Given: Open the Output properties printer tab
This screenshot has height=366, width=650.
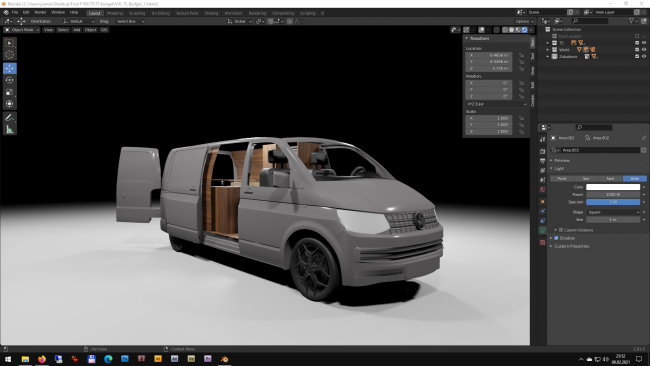Looking at the screenshot, I should pos(543,161).
